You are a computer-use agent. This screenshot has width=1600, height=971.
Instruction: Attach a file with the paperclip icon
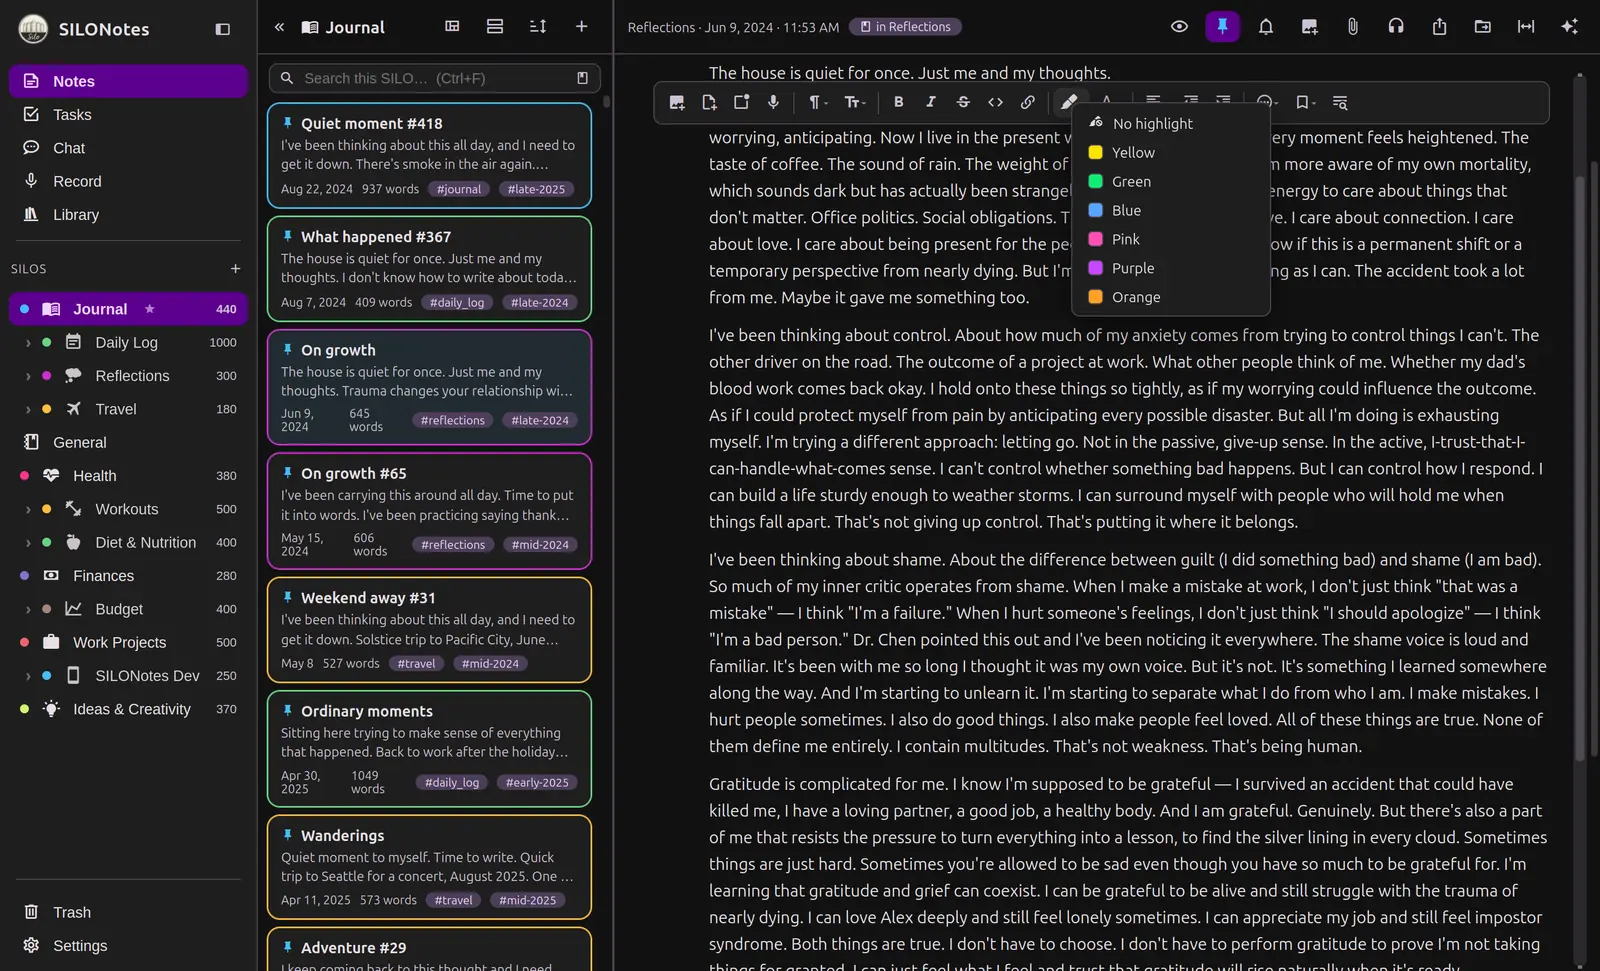[x=1352, y=27]
